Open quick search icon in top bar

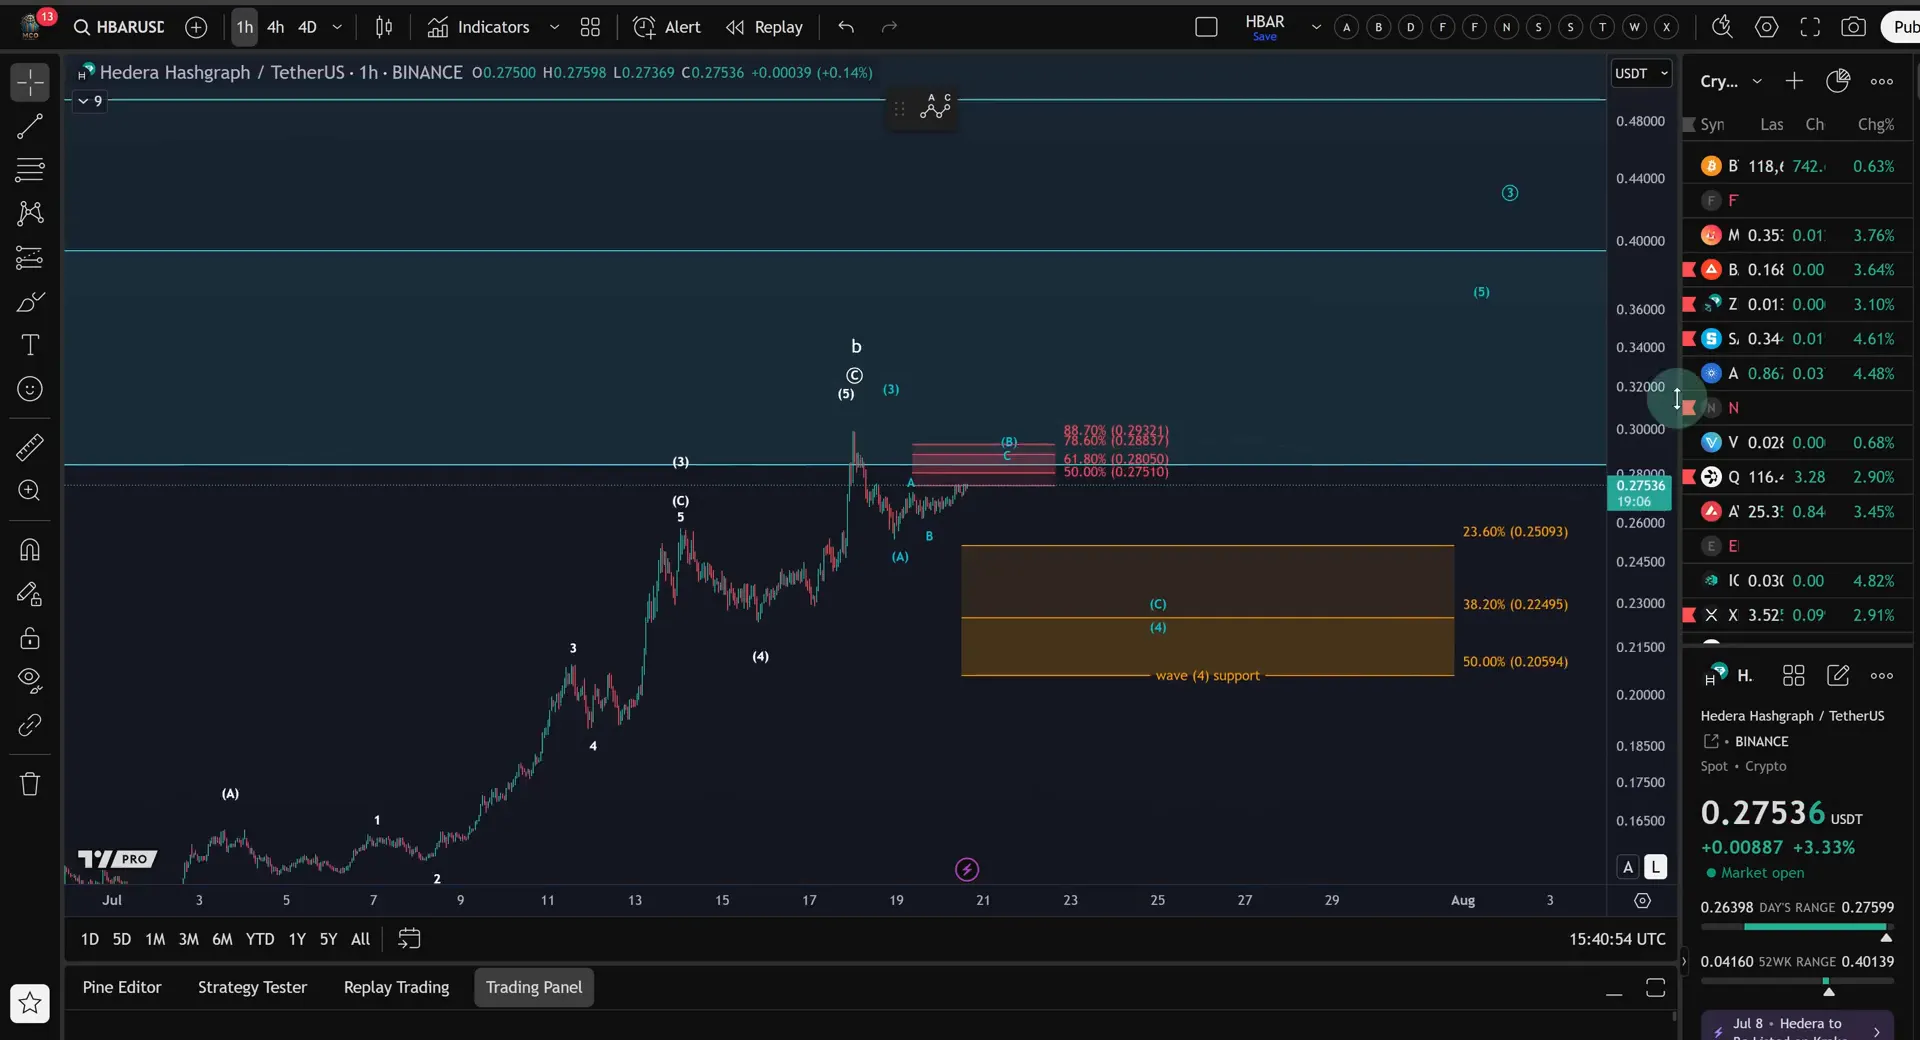1722,27
